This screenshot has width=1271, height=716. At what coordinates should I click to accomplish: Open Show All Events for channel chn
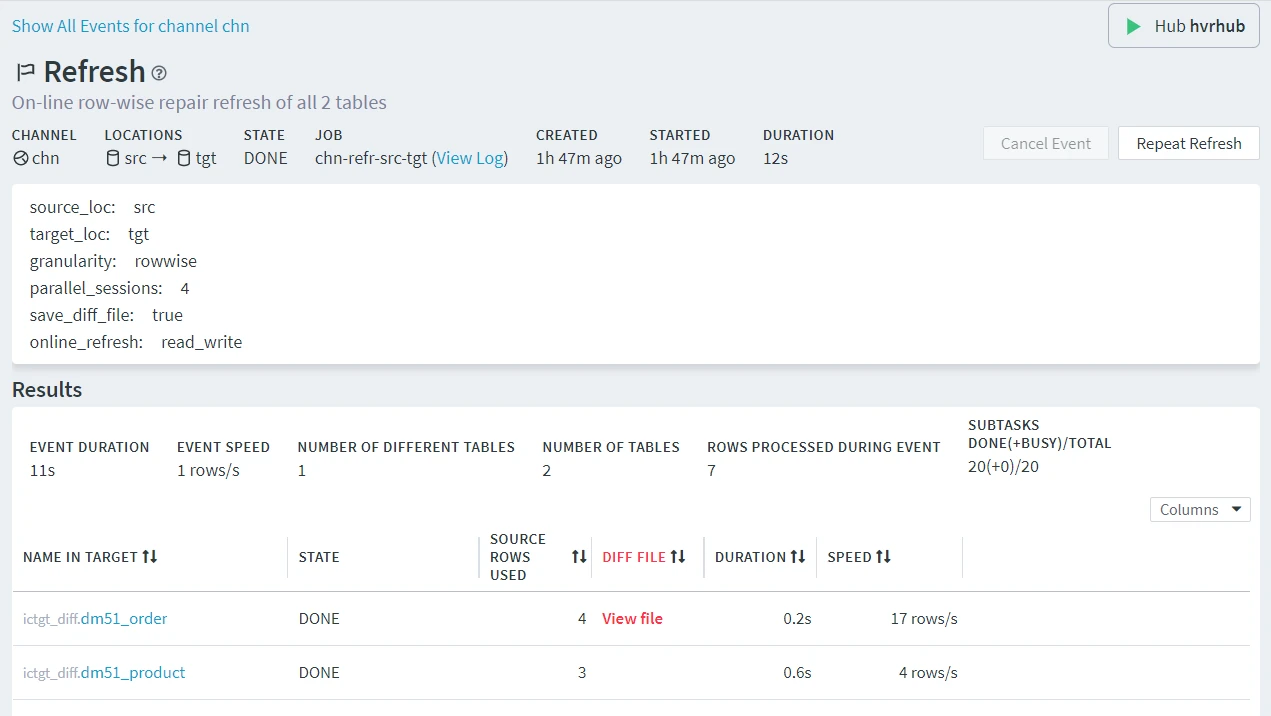pyautogui.click(x=130, y=25)
